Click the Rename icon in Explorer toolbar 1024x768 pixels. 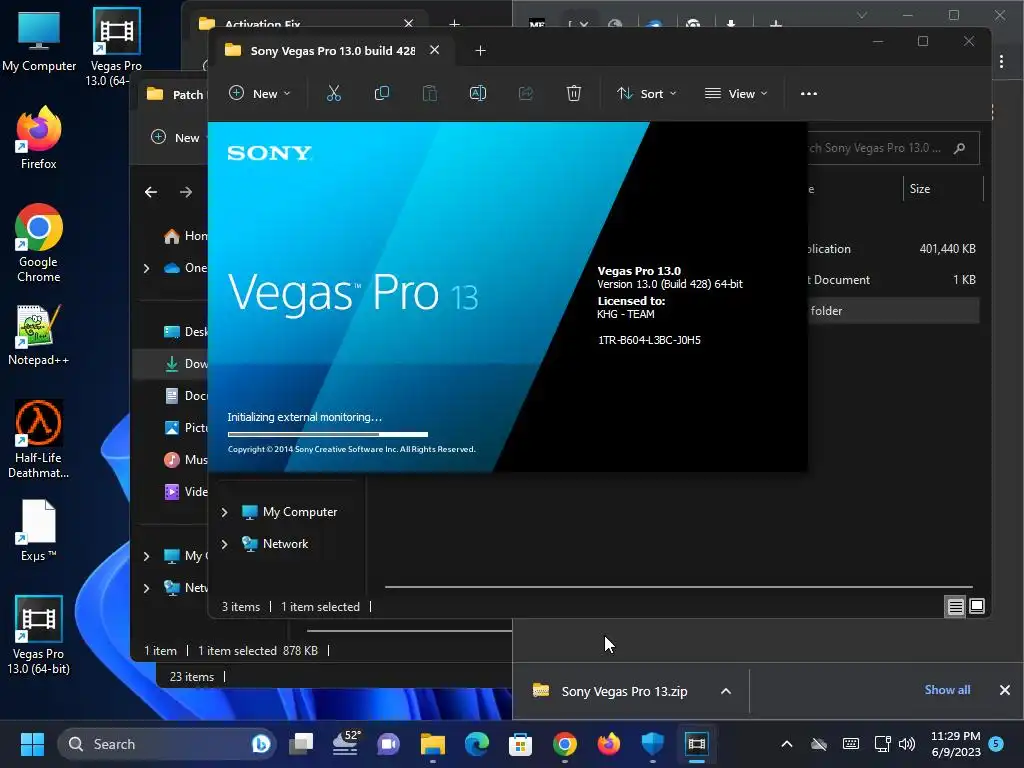coord(477,93)
